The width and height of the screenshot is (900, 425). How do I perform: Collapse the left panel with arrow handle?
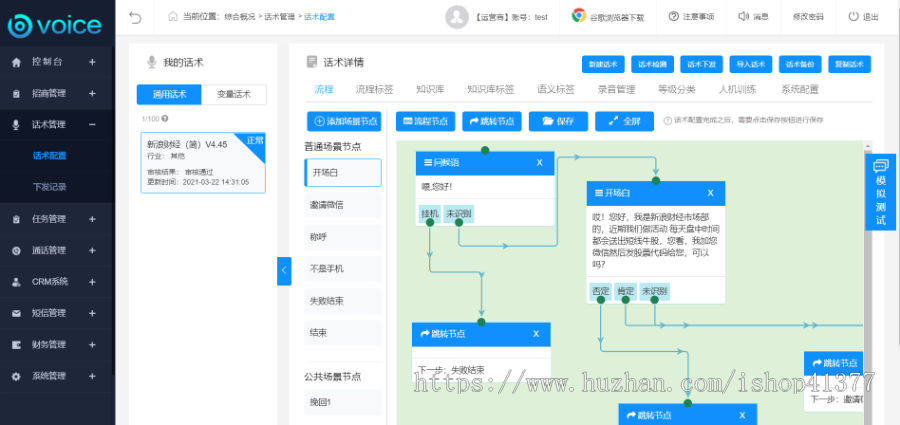pyautogui.click(x=284, y=270)
